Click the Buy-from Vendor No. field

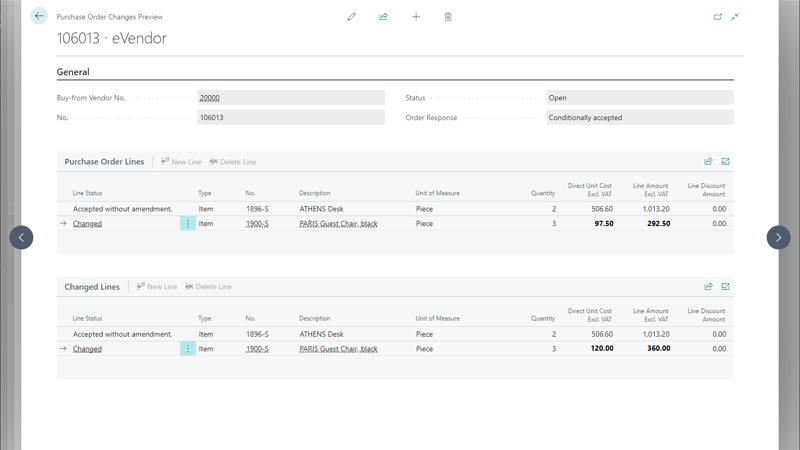pos(290,98)
